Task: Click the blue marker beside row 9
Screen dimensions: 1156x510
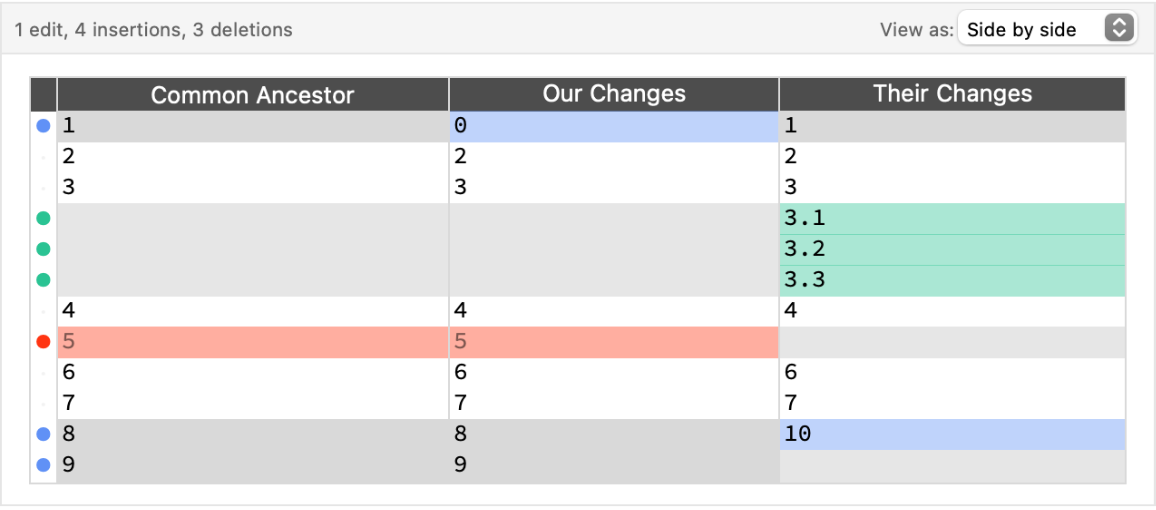Action: 43,465
